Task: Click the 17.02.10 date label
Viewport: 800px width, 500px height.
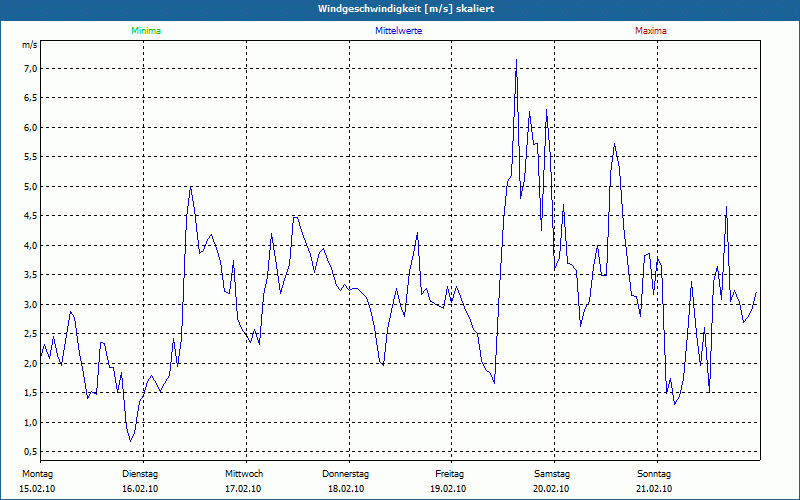Action: [243, 489]
